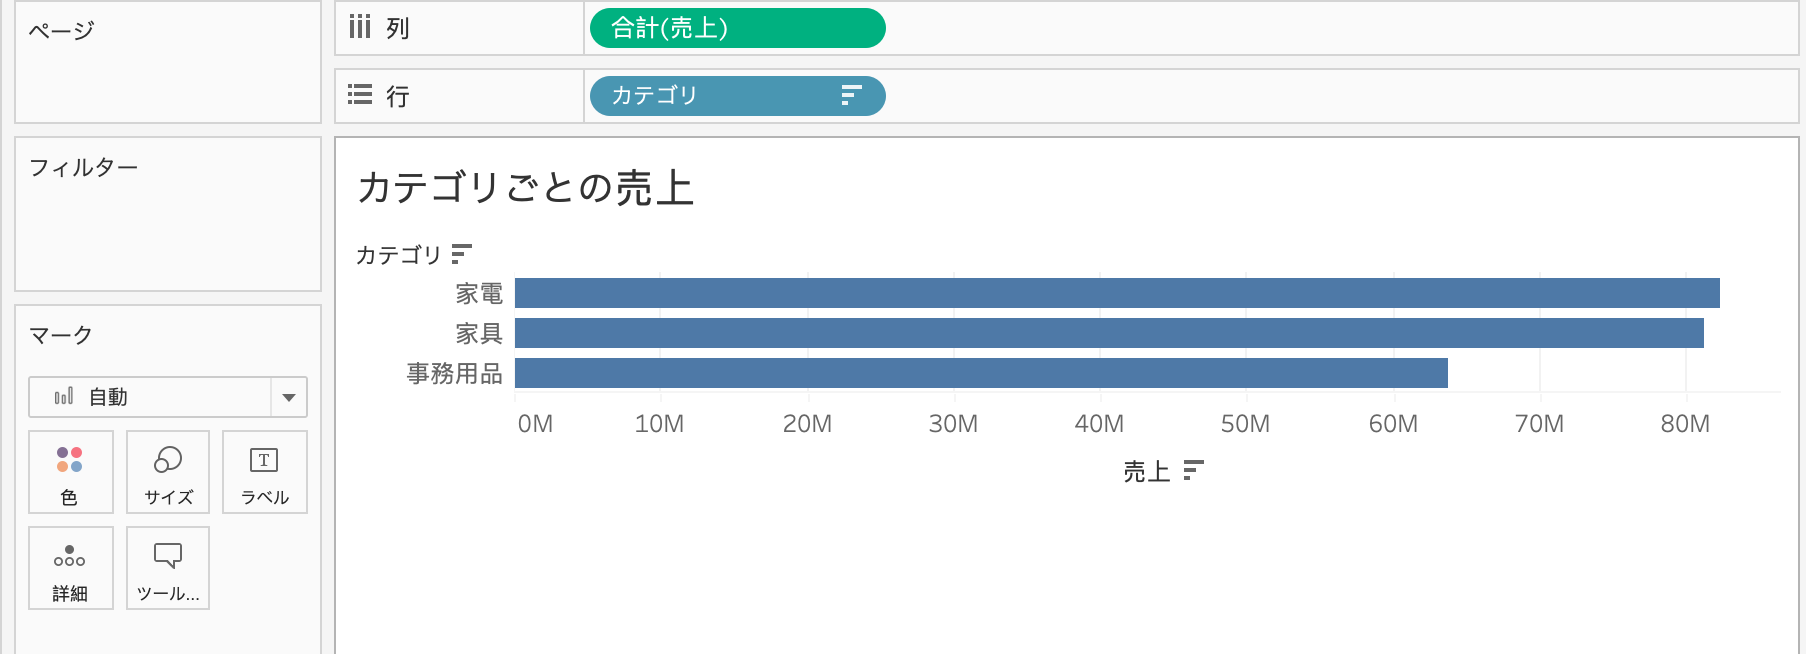This screenshot has height=654, width=1806.
Task: Open the 自動 mark type combo box
Action: coord(168,397)
